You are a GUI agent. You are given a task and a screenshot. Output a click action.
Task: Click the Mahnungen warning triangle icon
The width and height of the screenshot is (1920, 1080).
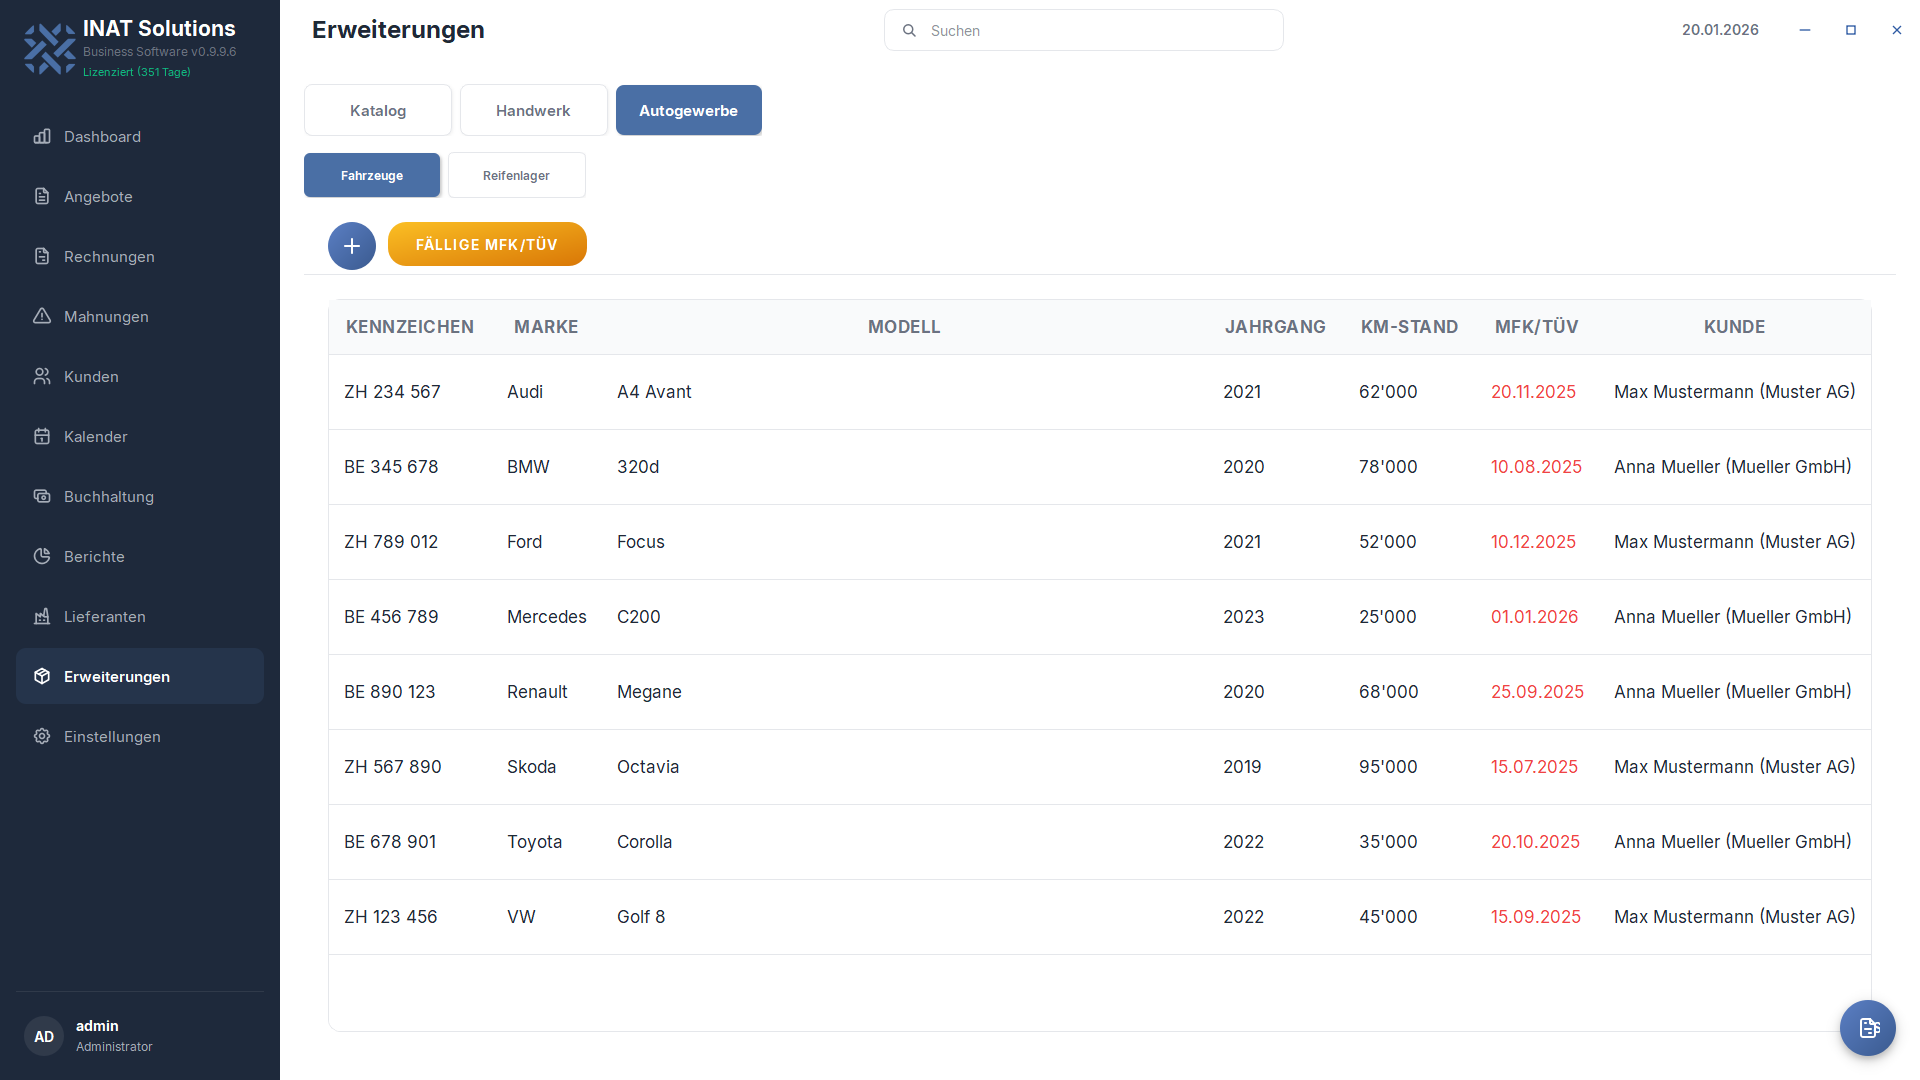pyautogui.click(x=42, y=317)
